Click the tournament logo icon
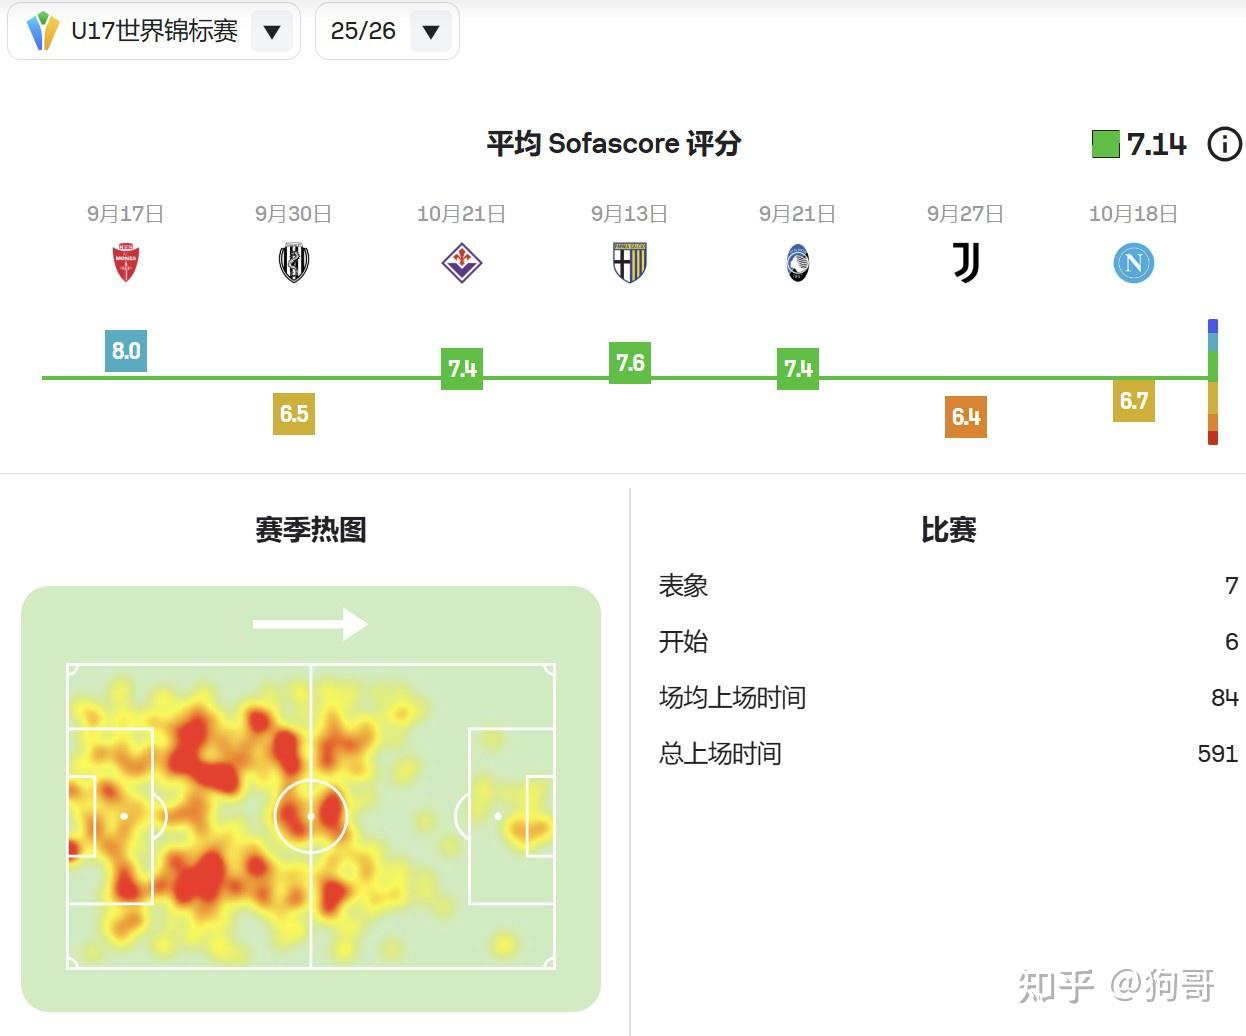This screenshot has height=1036, width=1246. pos(43,31)
